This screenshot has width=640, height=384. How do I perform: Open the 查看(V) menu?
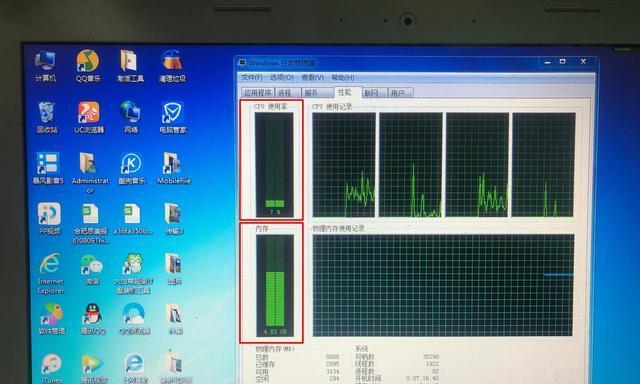tap(313, 77)
